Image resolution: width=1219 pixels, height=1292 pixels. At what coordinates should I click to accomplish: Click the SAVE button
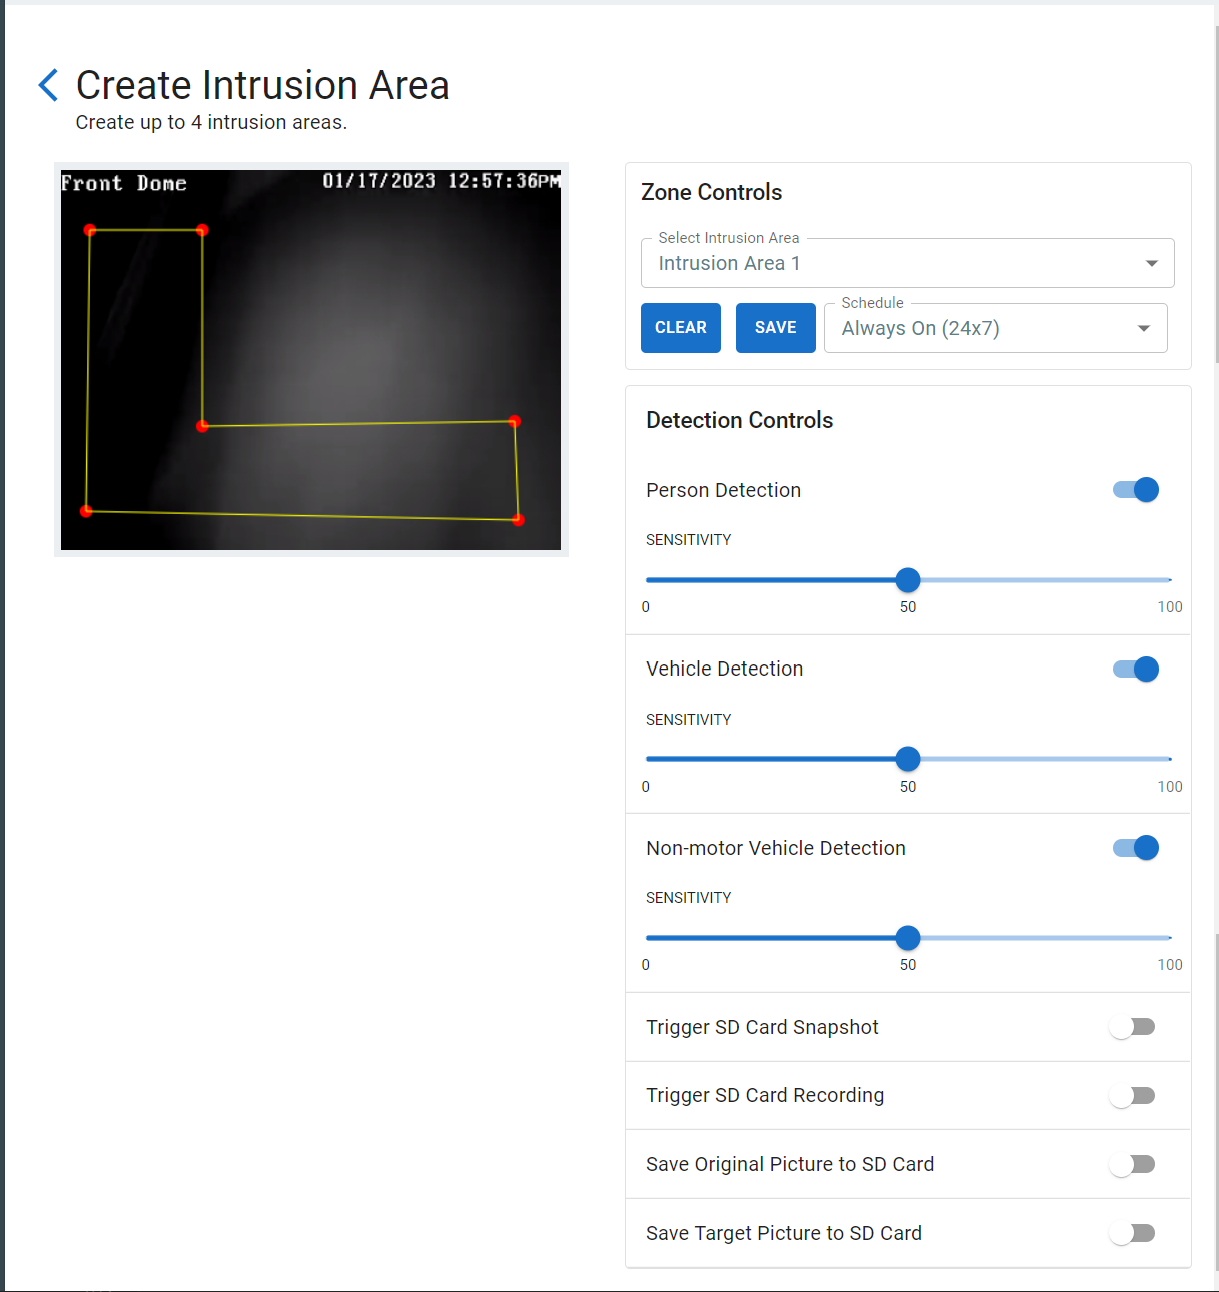coord(776,328)
